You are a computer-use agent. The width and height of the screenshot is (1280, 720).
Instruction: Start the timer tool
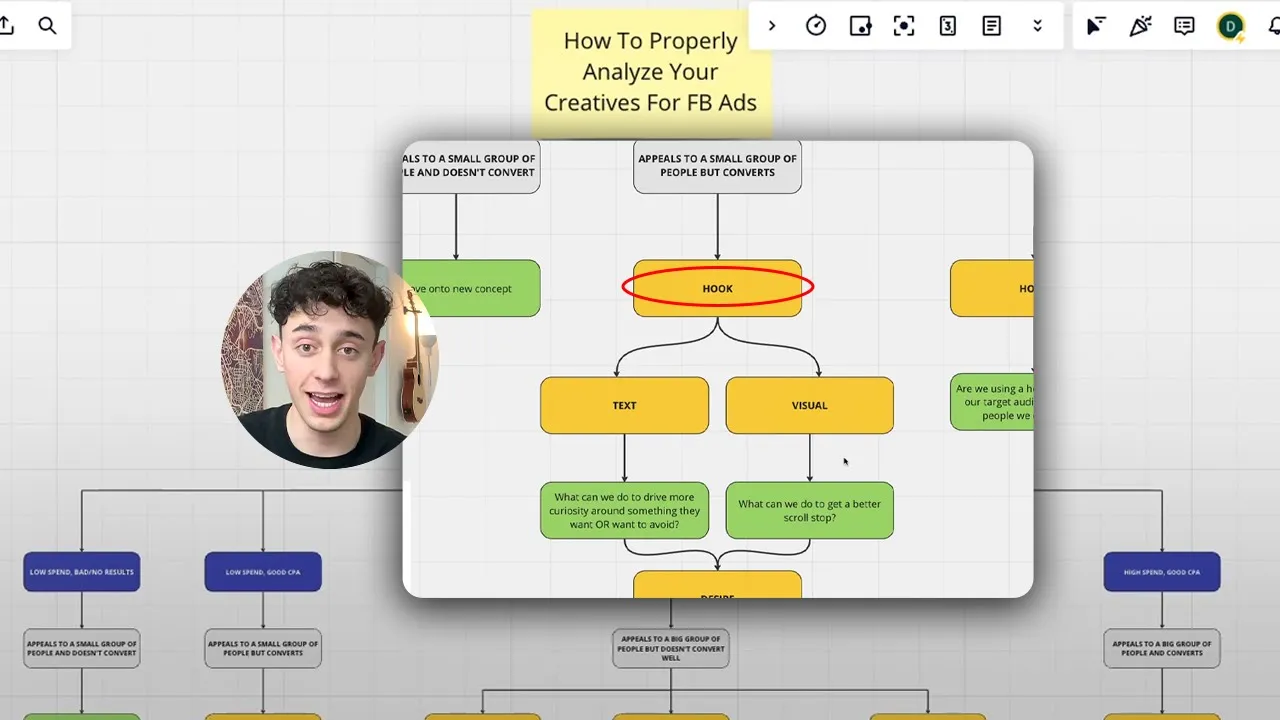[x=816, y=26]
